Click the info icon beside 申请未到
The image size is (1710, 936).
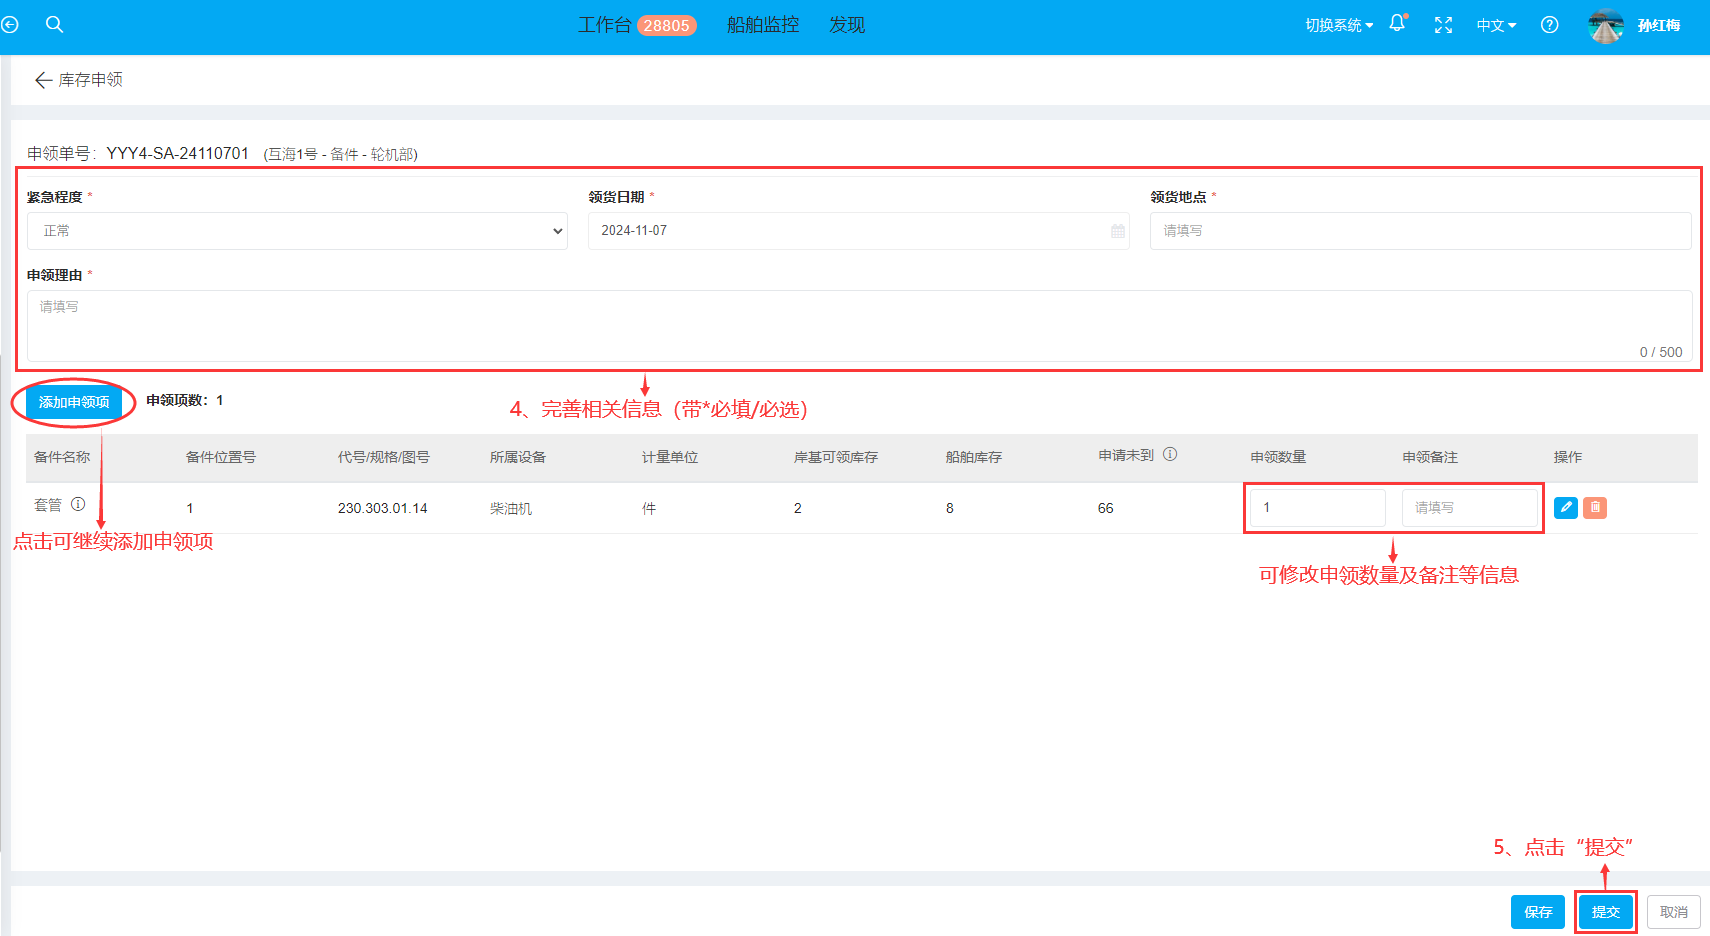(1170, 454)
